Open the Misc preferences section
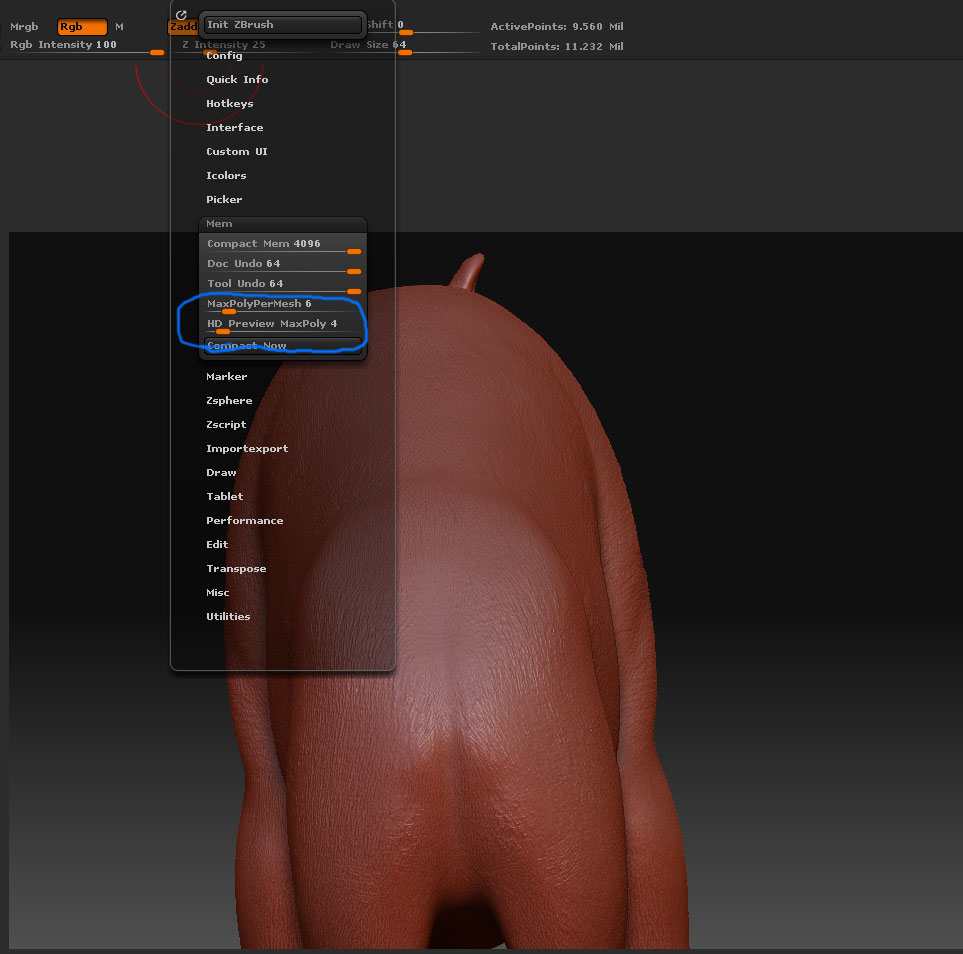 pos(217,592)
